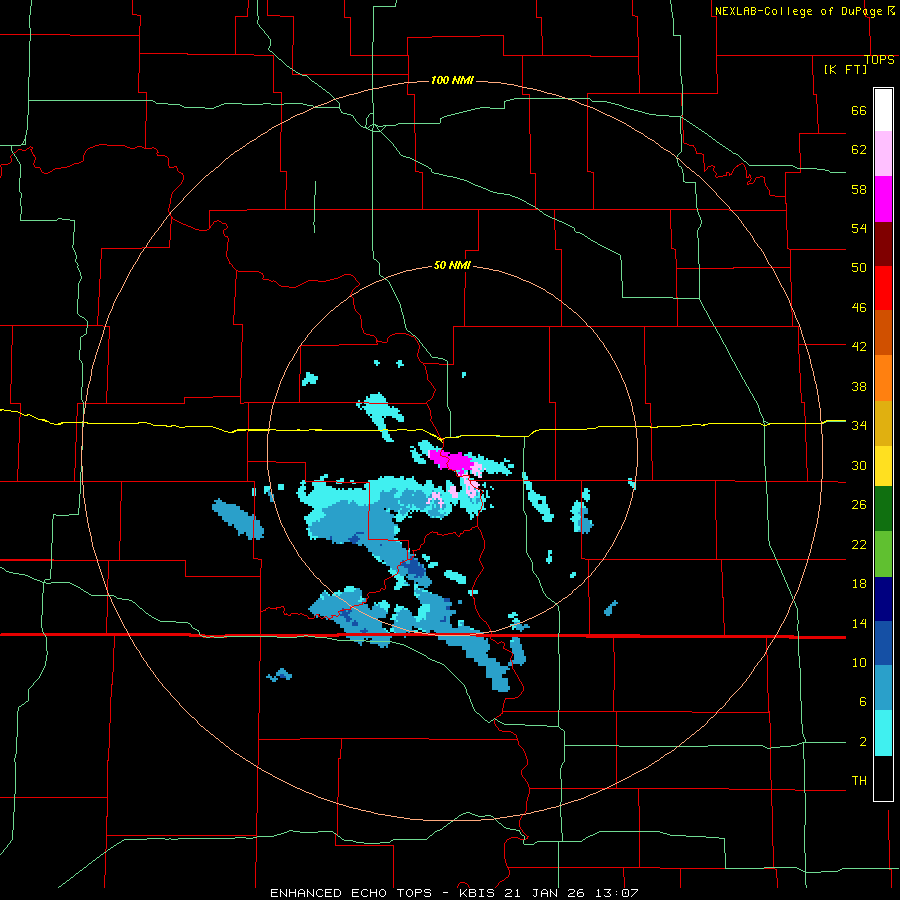Click the 34 legend value
Viewport: 900px width, 900px height.
point(859,426)
